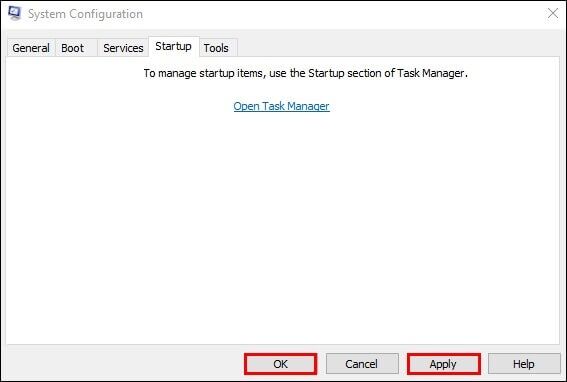This screenshot has width=567, height=382.
Task: Click the System Configuration title bar icon
Action: 14,14
